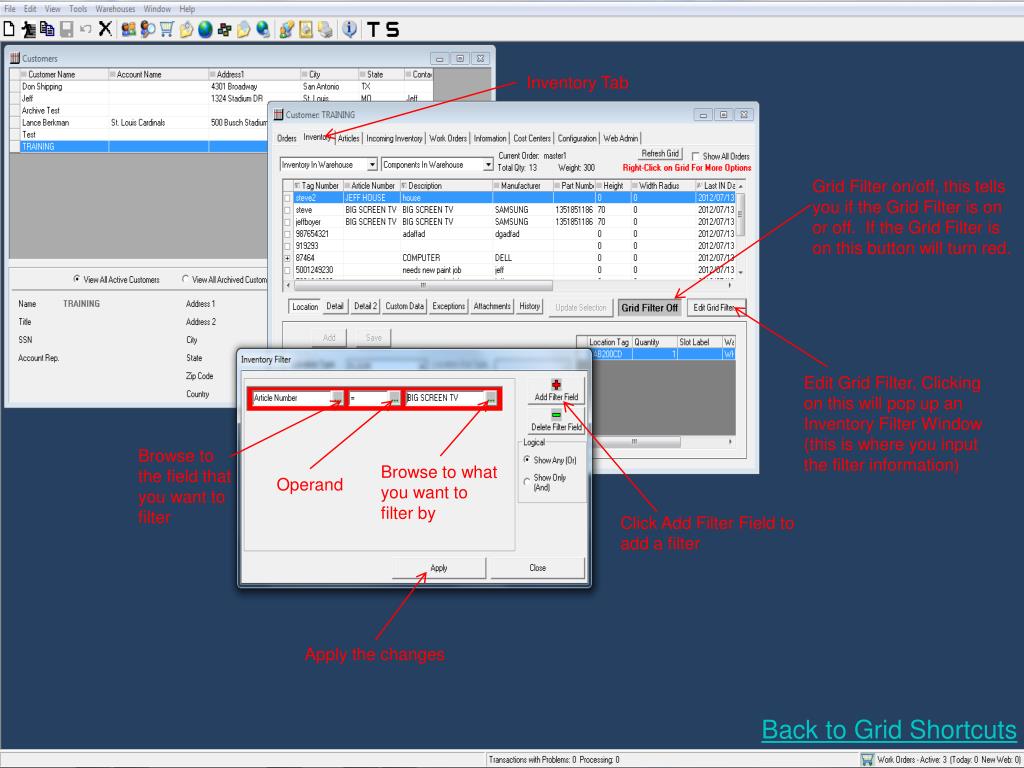
Task: Click the colored blocks toolbar icon
Action: click(x=225, y=29)
